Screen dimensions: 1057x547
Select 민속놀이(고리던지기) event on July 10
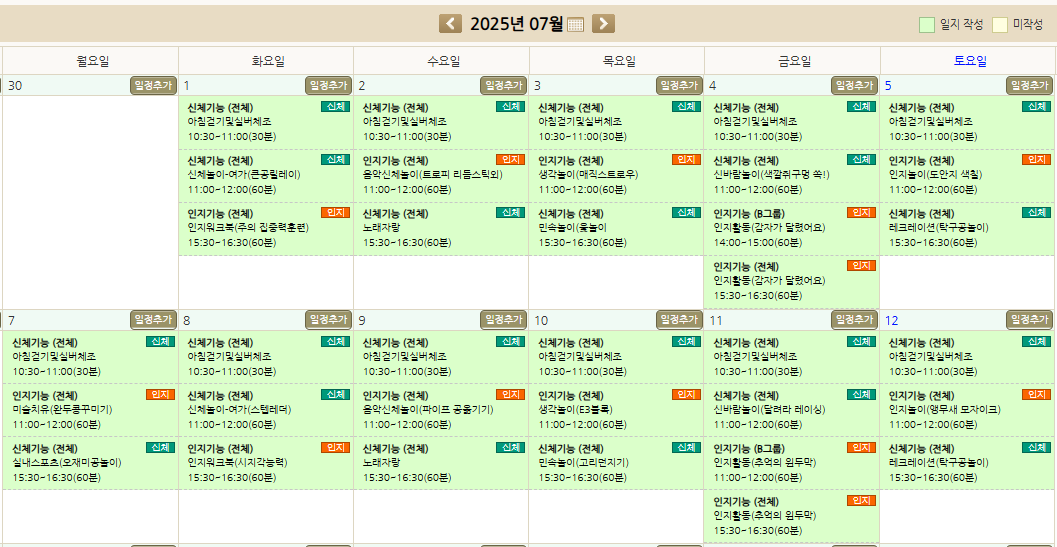583,463
